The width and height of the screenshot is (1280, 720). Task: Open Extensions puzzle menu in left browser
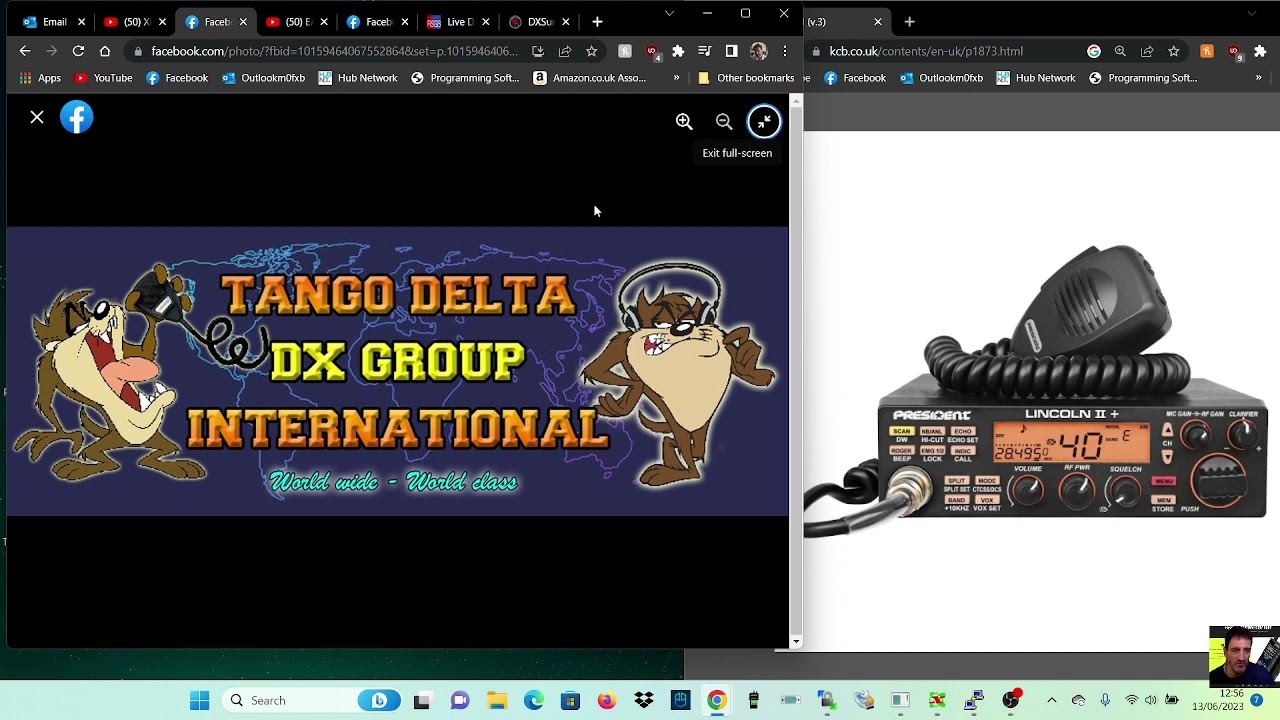(678, 51)
